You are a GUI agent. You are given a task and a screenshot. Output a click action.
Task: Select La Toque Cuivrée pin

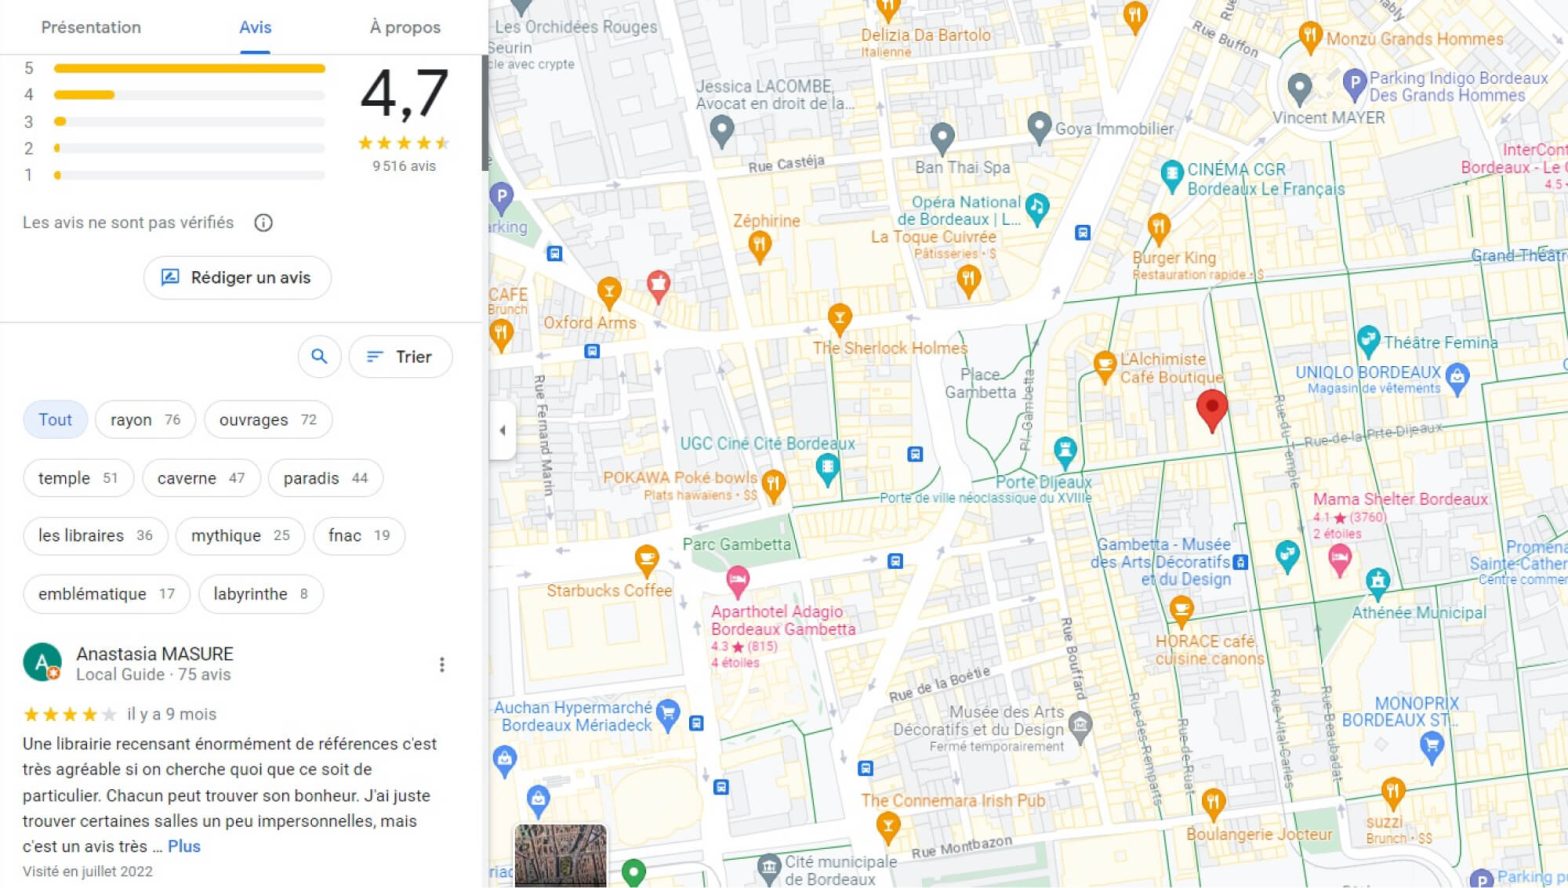pyautogui.click(x=968, y=281)
